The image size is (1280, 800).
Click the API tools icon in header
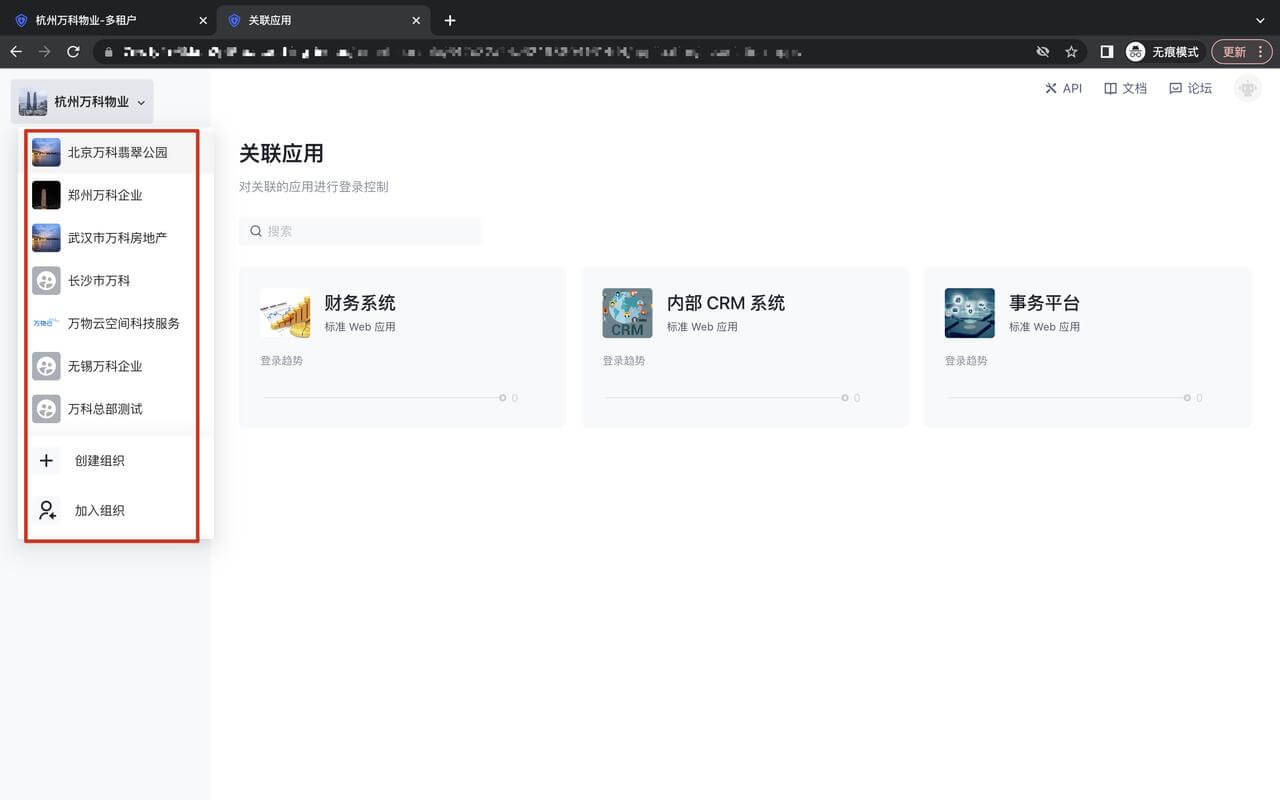[1051, 88]
